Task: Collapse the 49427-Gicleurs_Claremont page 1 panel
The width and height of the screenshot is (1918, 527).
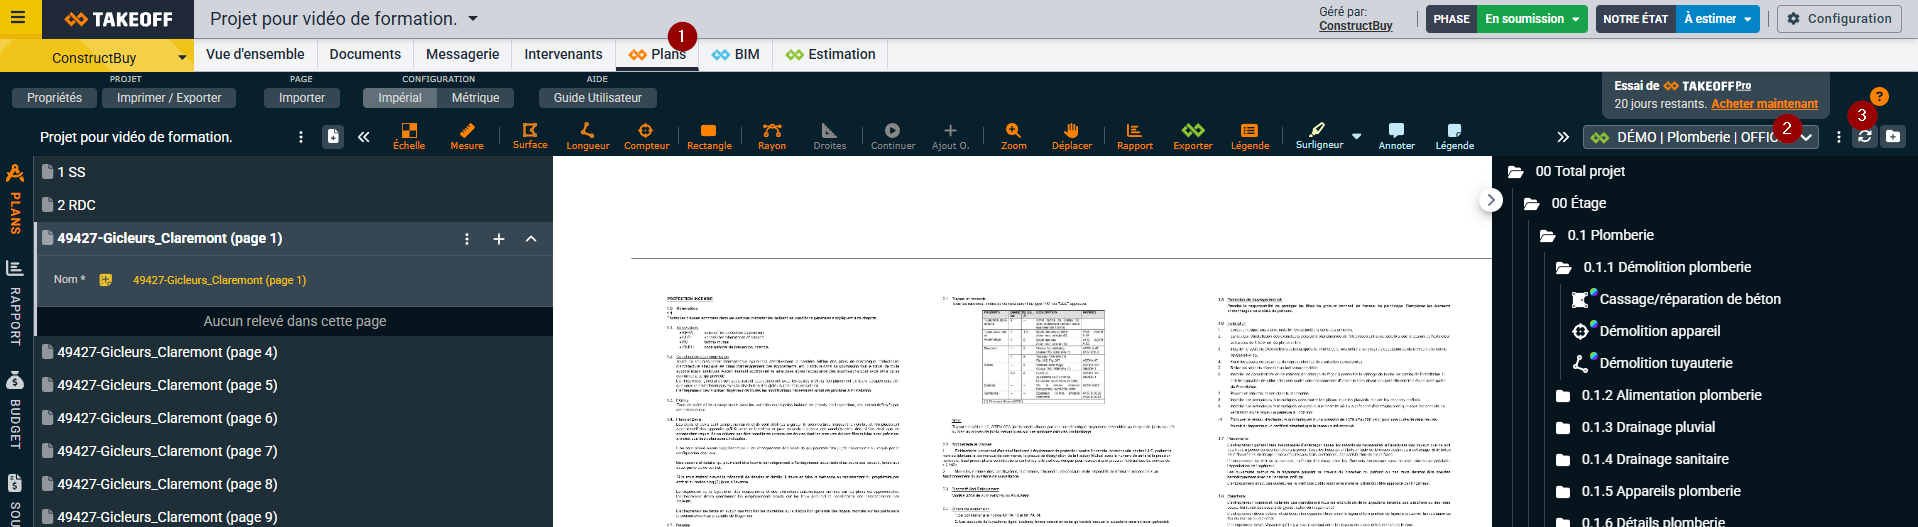Action: (531, 239)
